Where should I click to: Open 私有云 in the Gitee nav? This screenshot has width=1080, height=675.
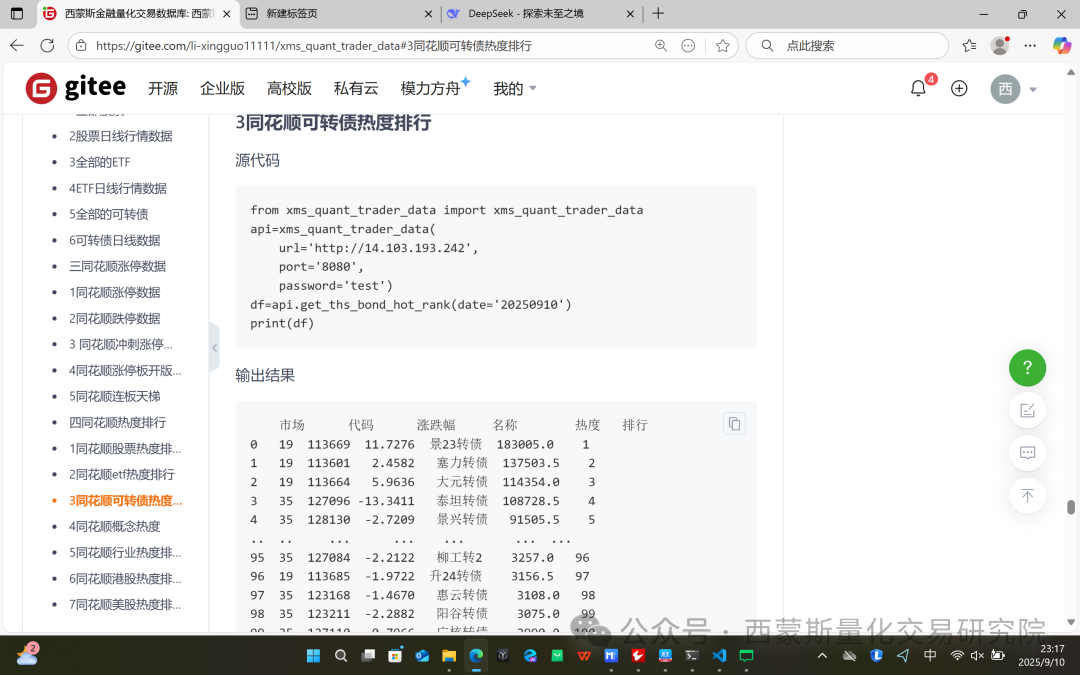point(356,89)
